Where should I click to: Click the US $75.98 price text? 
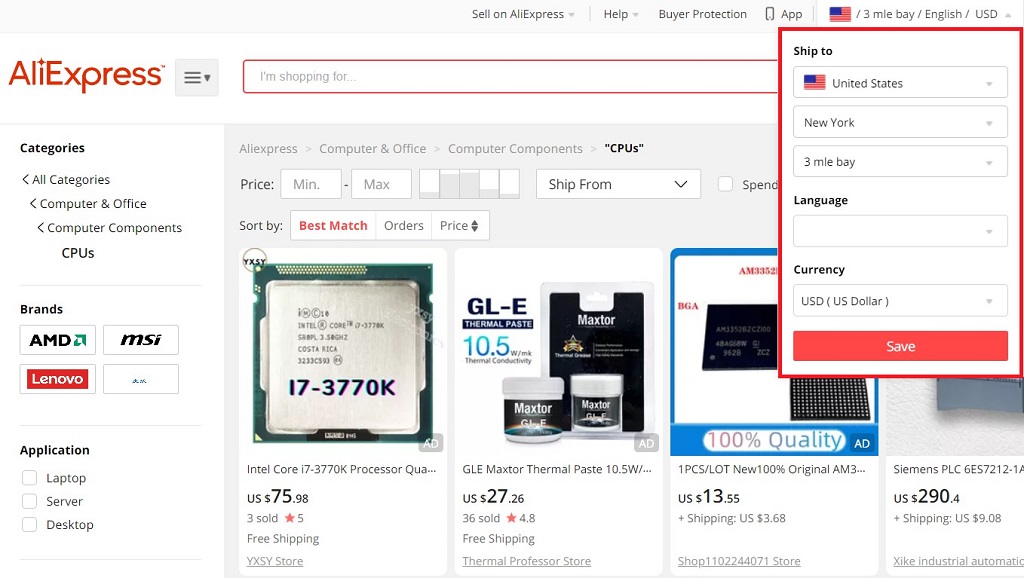click(278, 497)
